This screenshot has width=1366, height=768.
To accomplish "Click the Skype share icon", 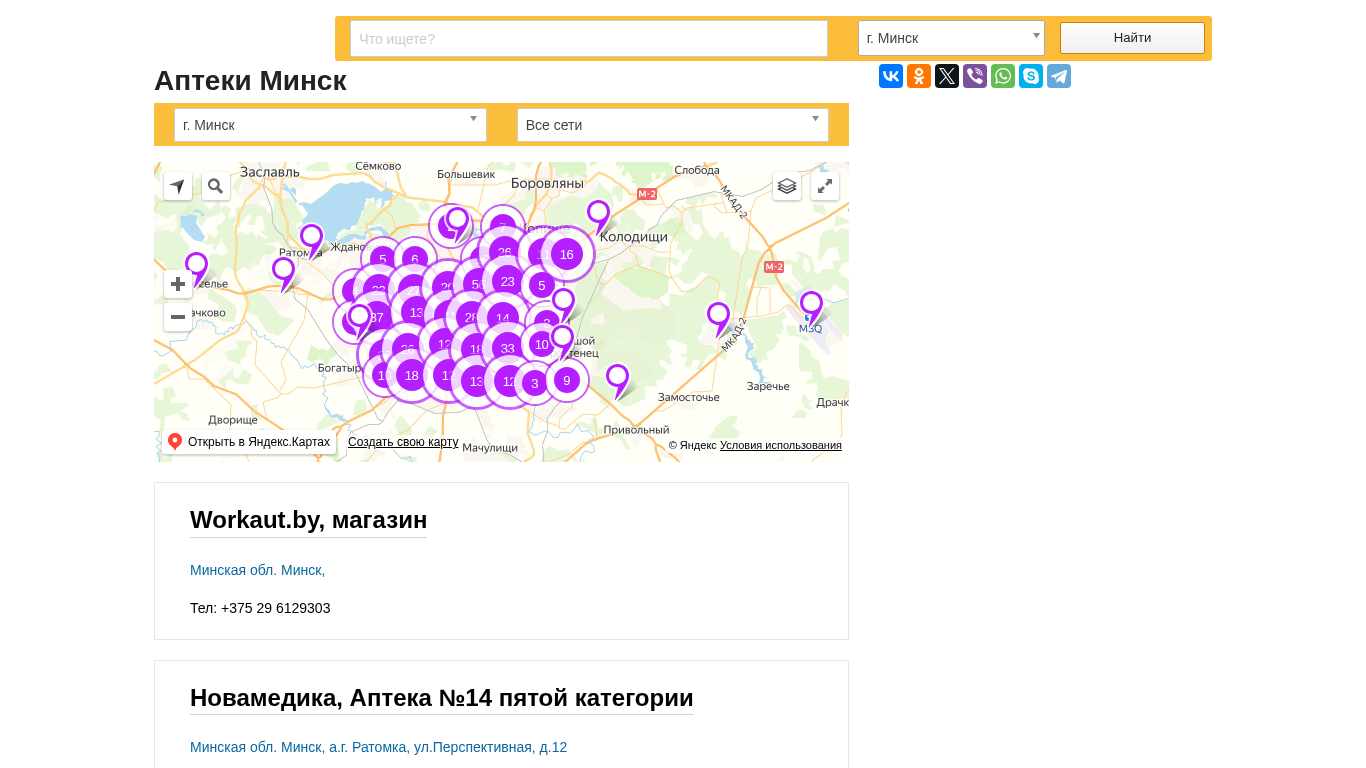I will click(1031, 76).
